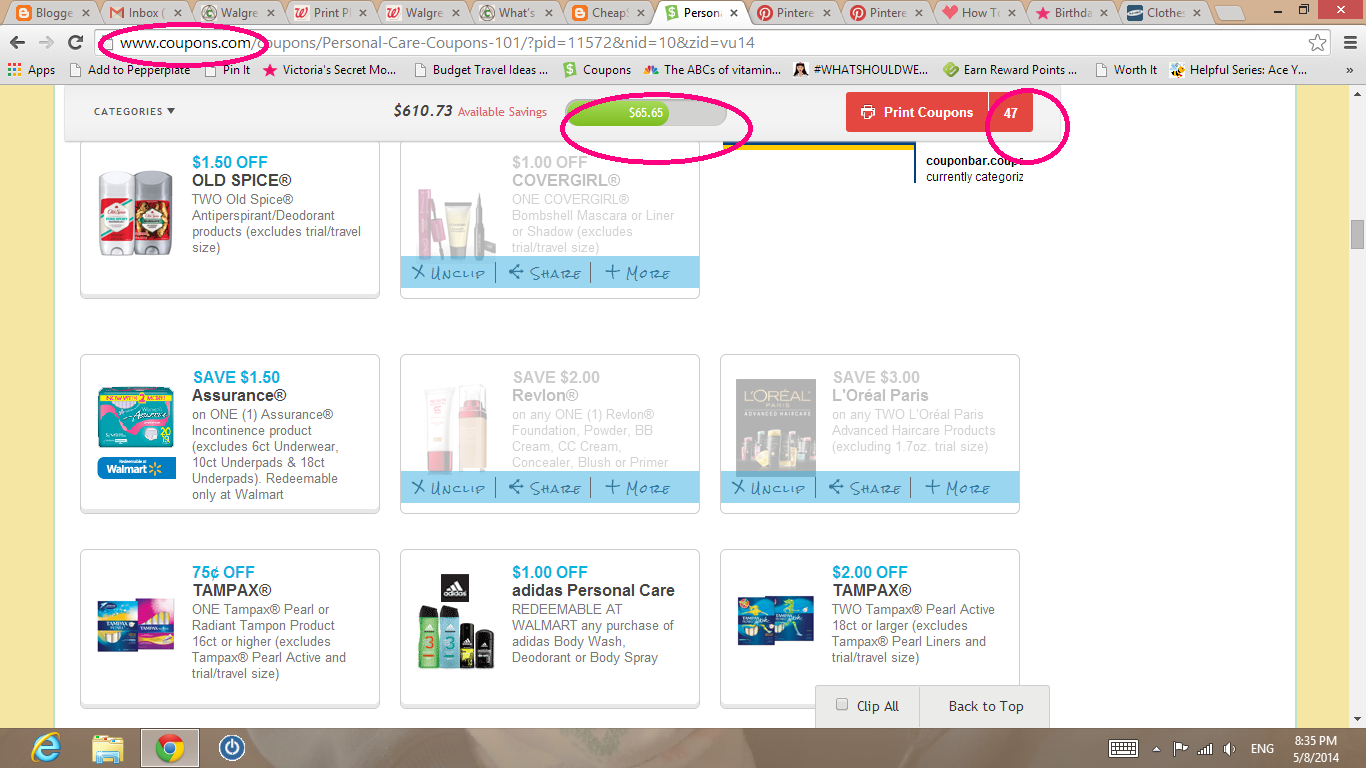Switch to the Clothes tab

click(1163, 13)
